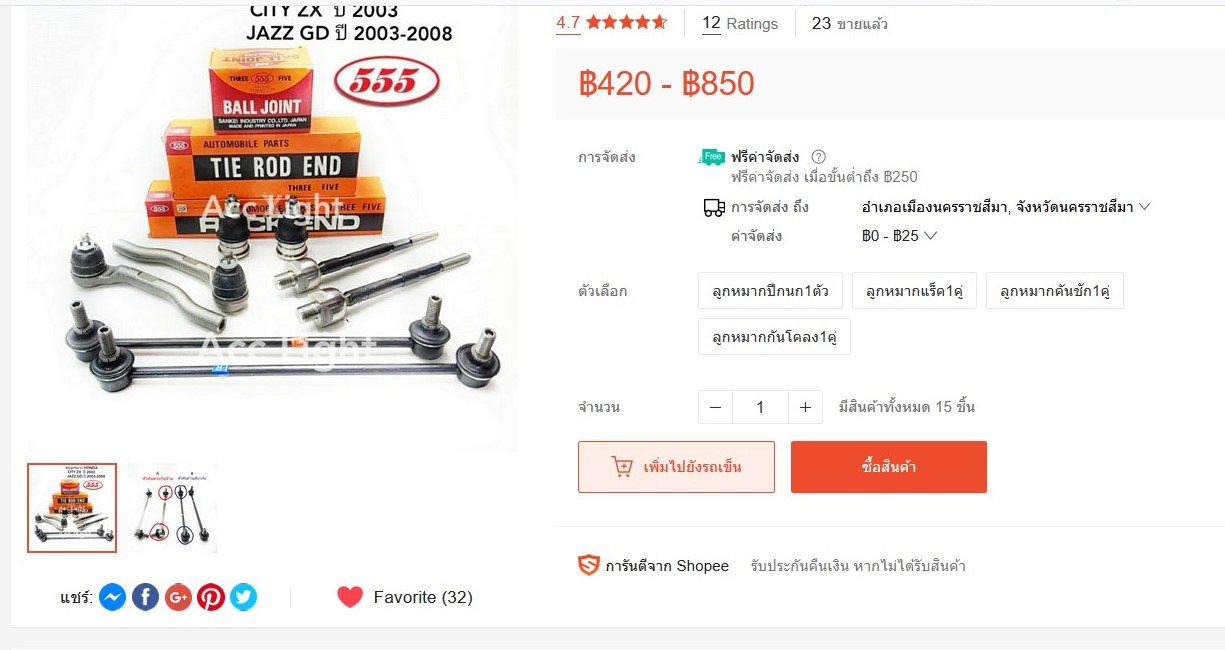Screen dimensions: 1225x650
Task: Share product on Facebook icon
Action: coord(146,597)
